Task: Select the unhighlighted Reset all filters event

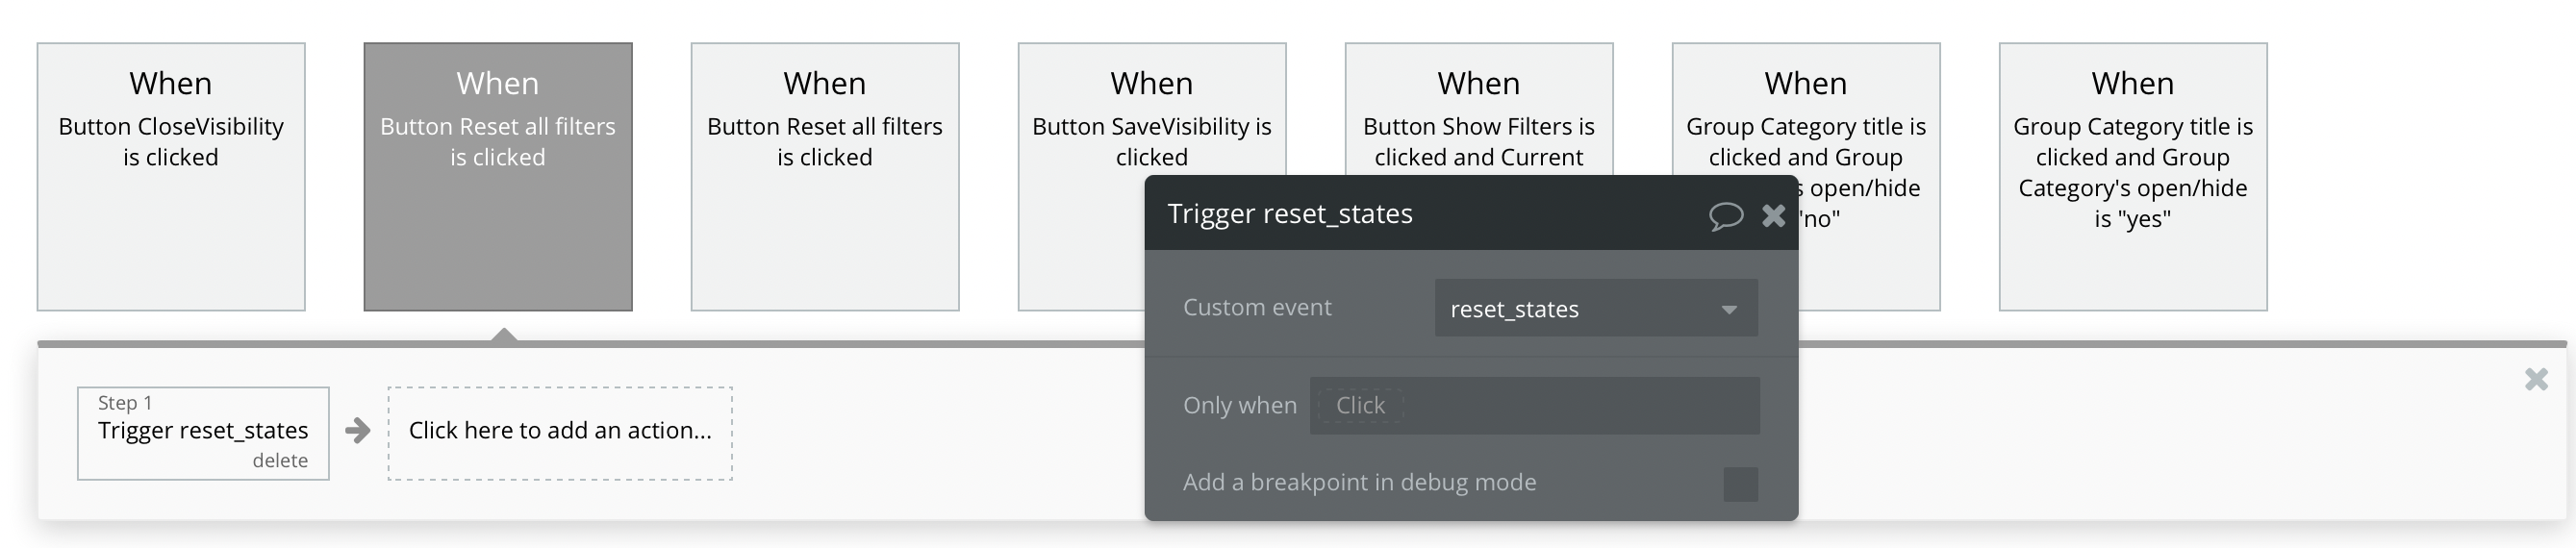Action: 825,176
